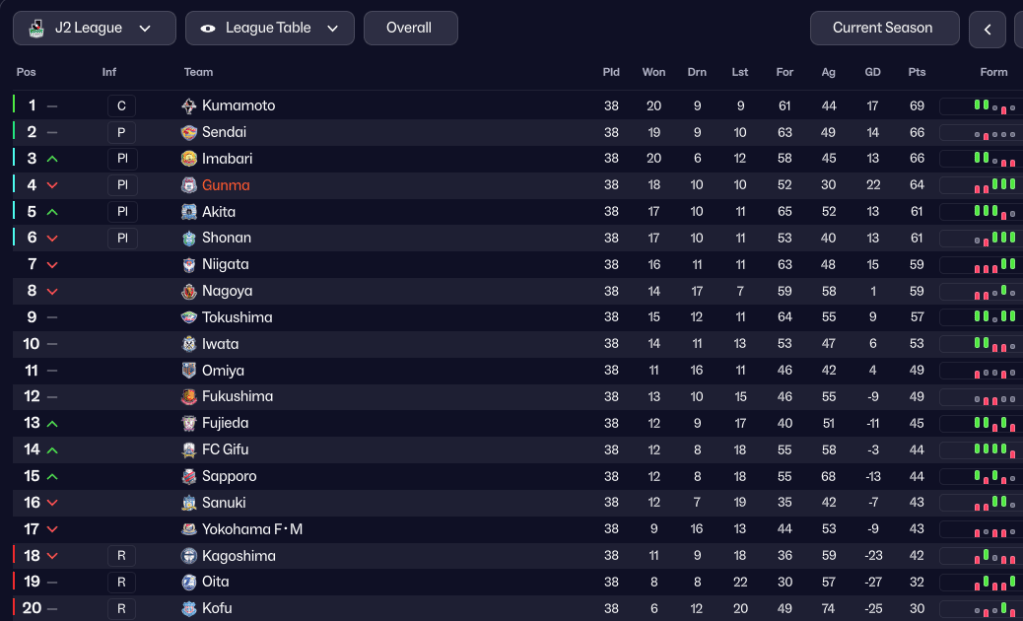Click the Kofu team crest icon

(x=189, y=608)
